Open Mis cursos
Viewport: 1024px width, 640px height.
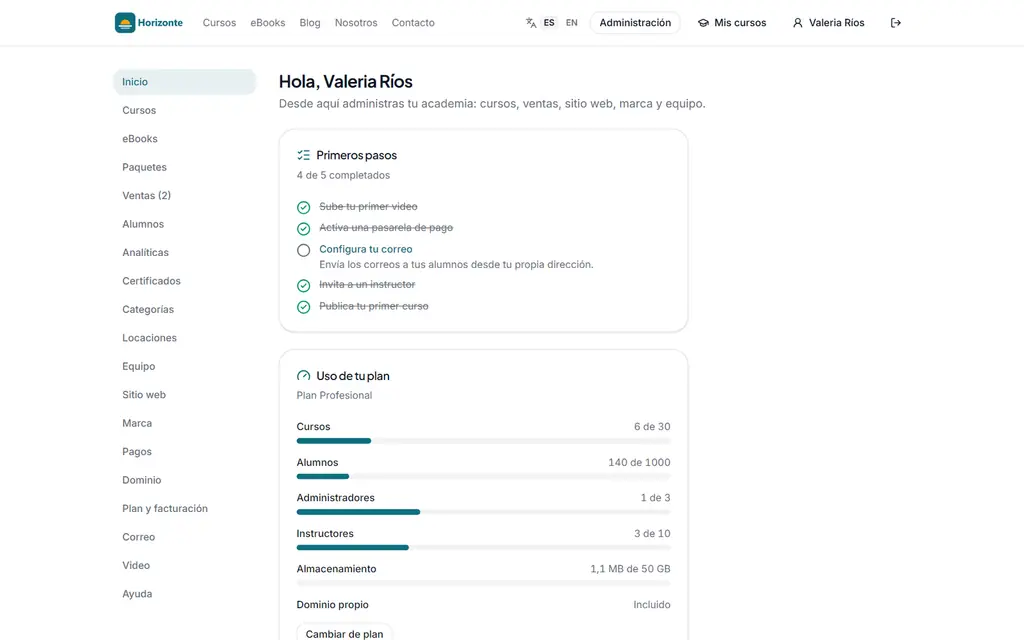(x=732, y=23)
